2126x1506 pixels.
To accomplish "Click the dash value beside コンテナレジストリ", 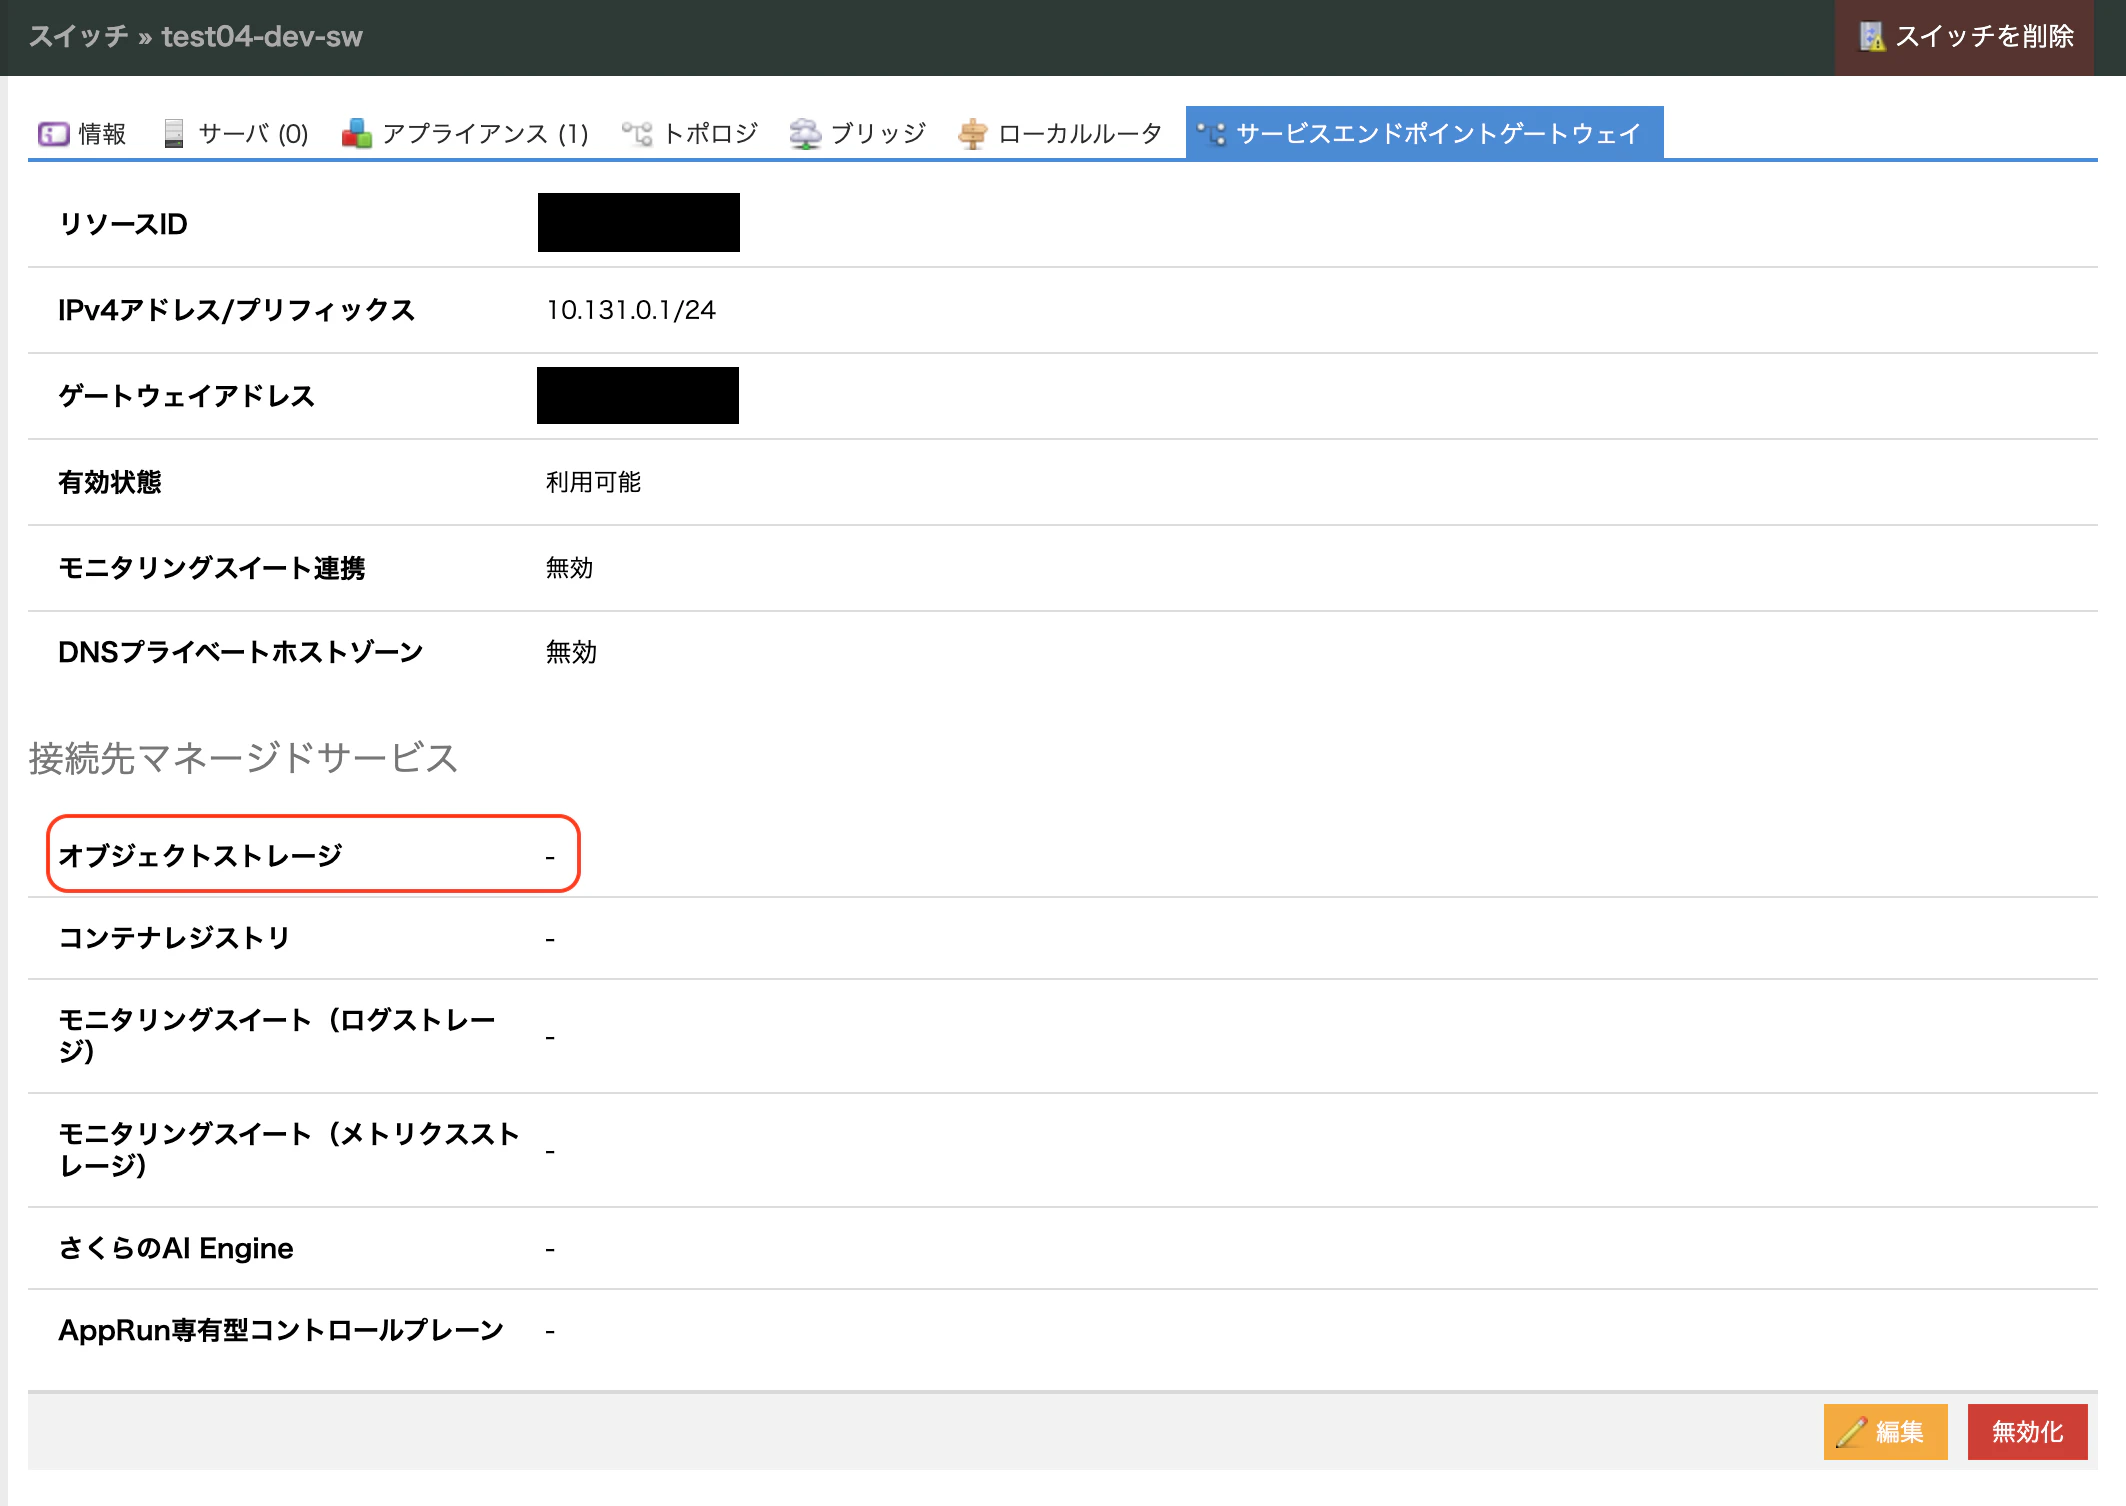I will pos(550,940).
